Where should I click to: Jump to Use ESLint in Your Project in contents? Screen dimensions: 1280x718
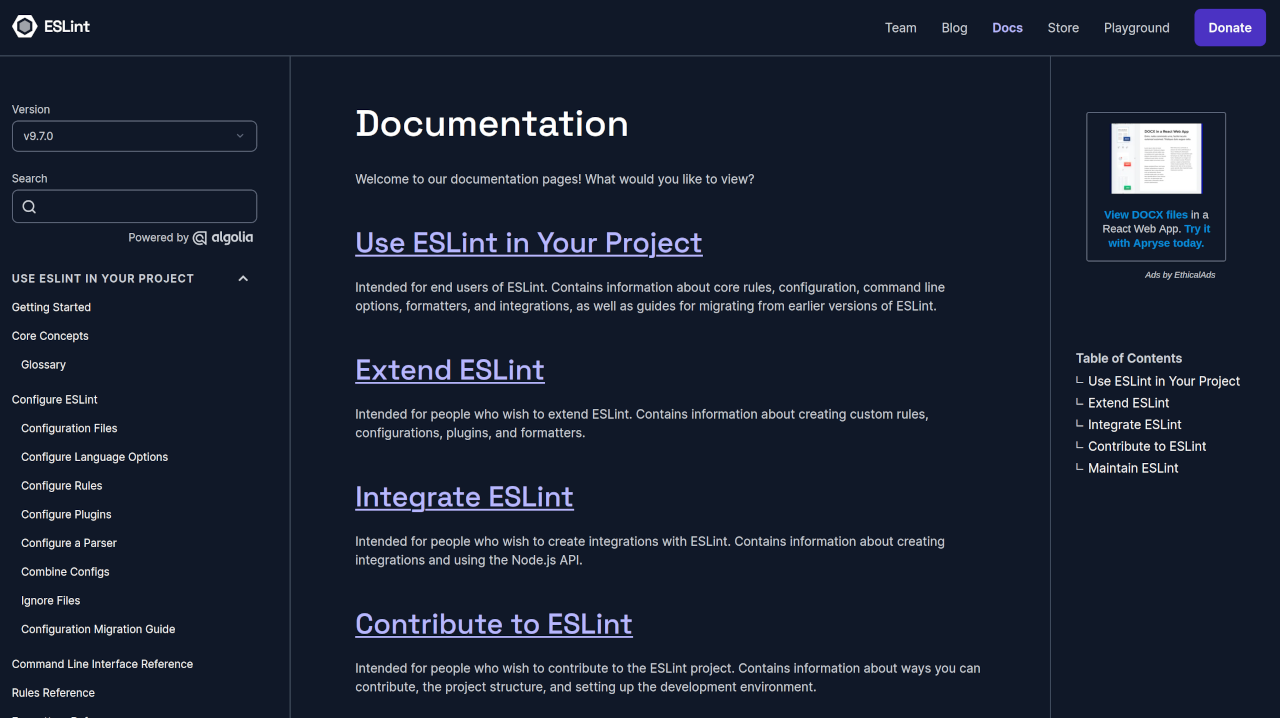tap(1164, 381)
